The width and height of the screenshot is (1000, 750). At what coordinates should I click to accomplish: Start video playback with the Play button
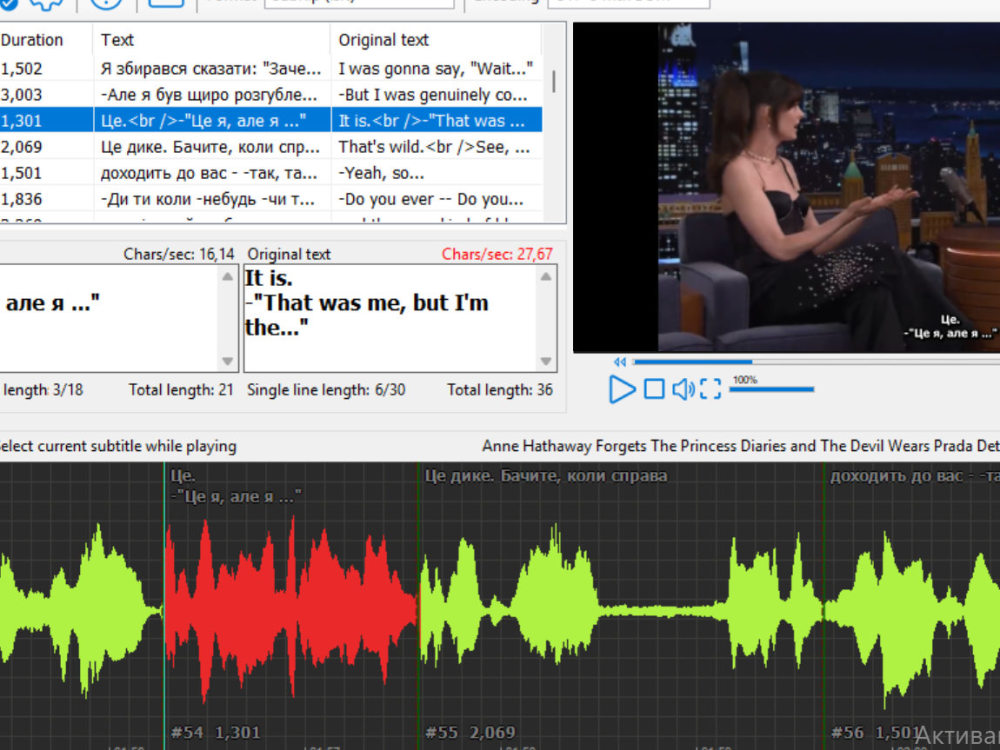click(x=622, y=389)
